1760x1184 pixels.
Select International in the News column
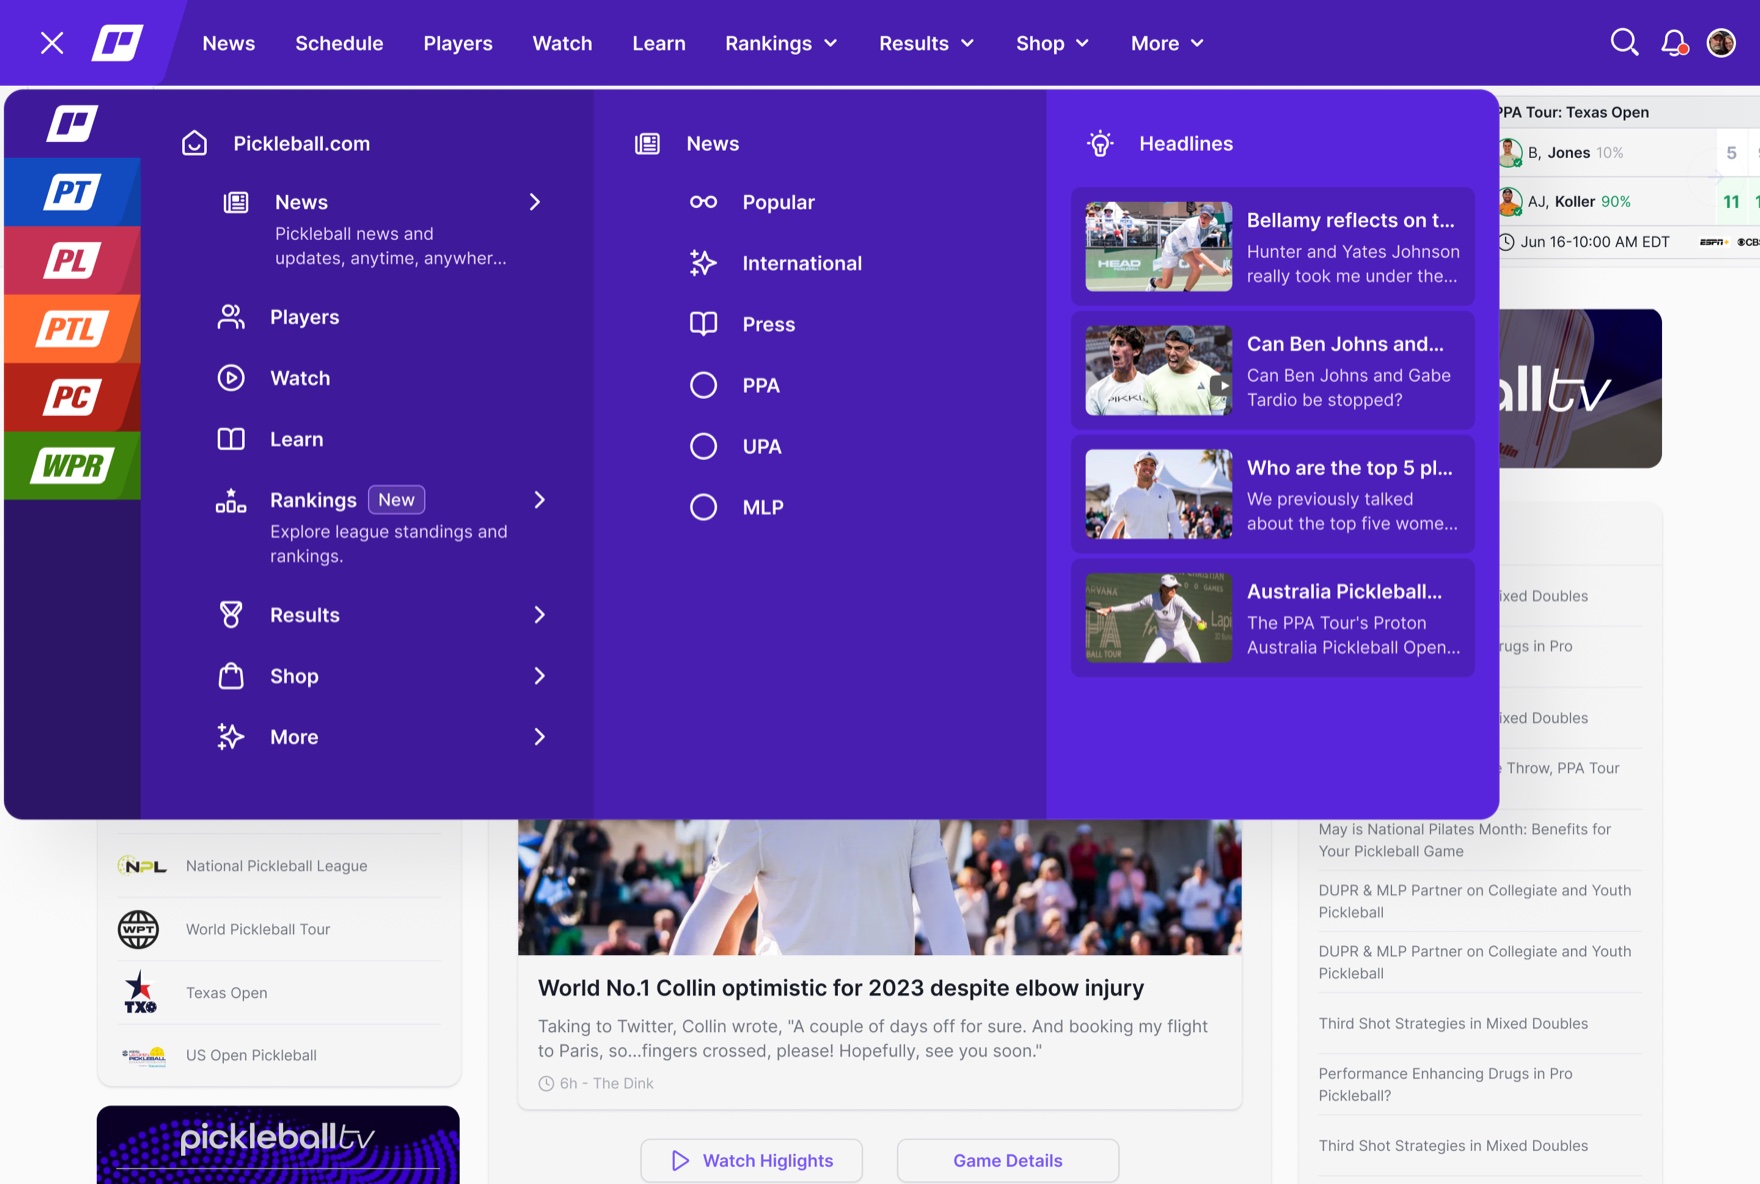tap(802, 263)
